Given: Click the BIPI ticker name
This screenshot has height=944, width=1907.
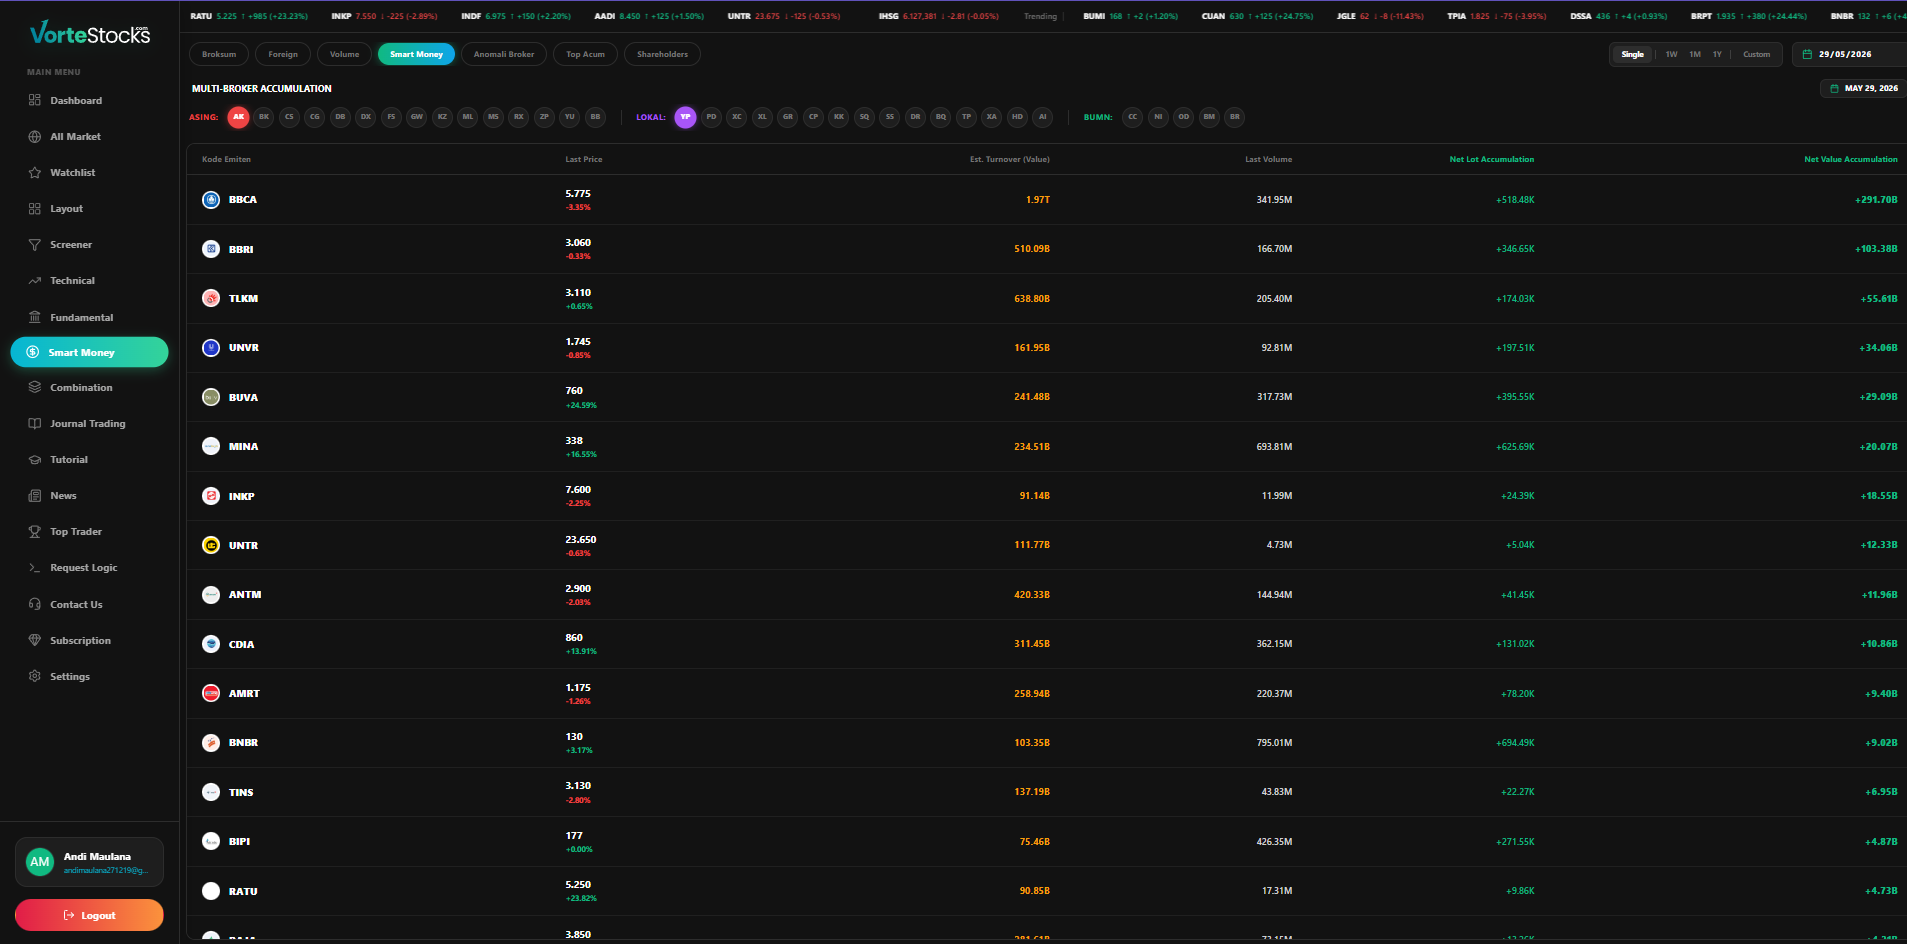Looking at the screenshot, I should [239, 841].
